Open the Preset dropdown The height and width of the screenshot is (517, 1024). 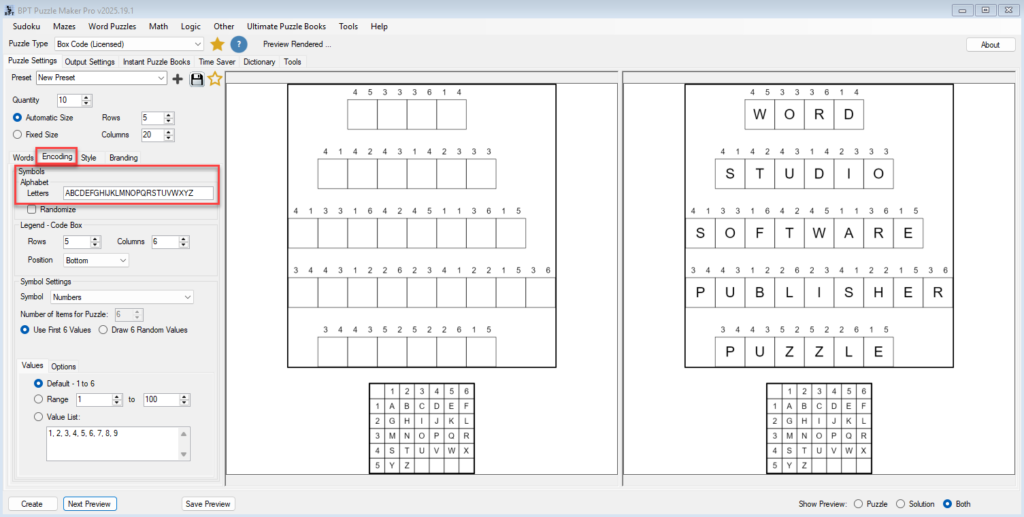pos(101,78)
